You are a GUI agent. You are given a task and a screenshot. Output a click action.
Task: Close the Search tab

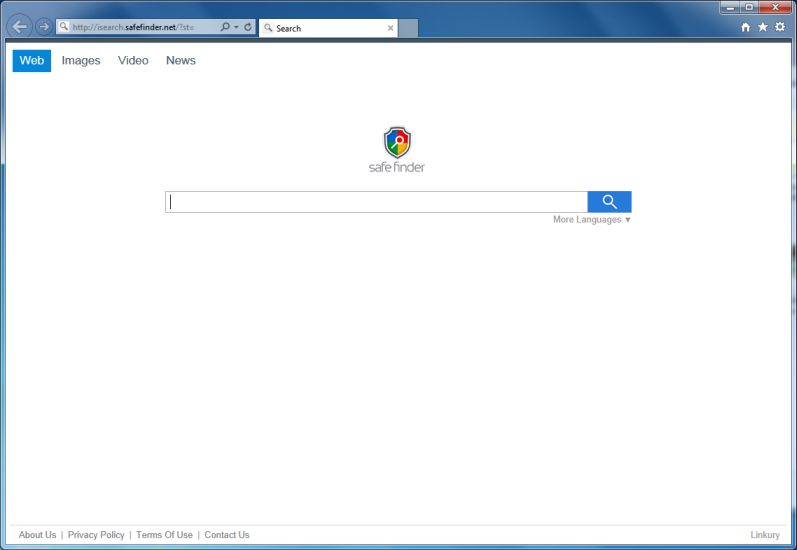tap(390, 28)
